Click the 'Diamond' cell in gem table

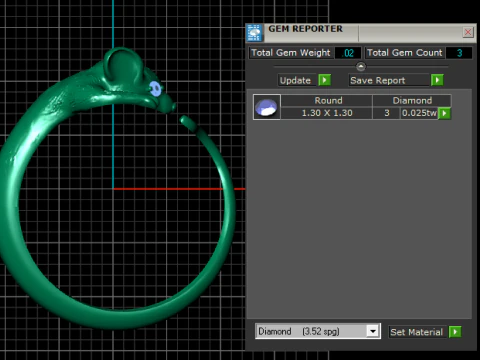(412, 101)
